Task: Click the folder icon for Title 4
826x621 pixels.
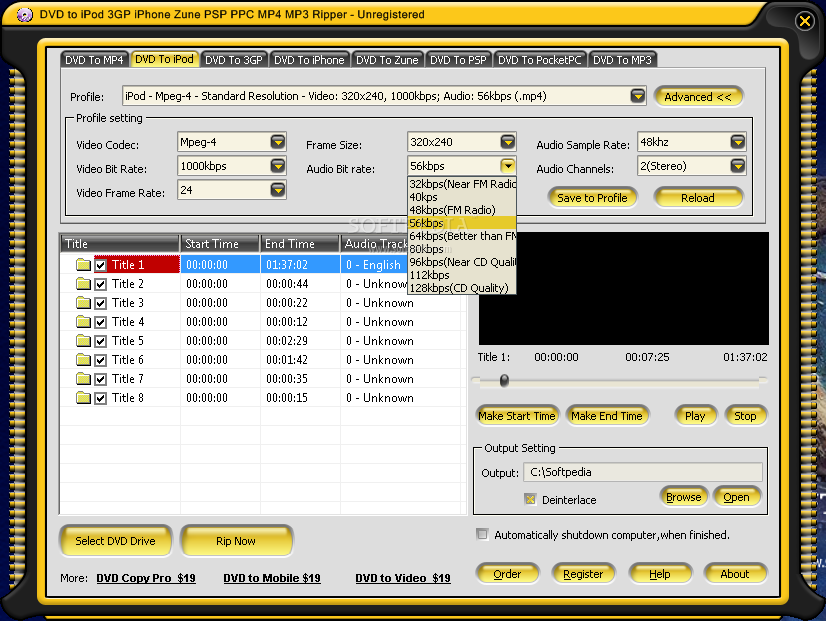Action: [x=83, y=322]
